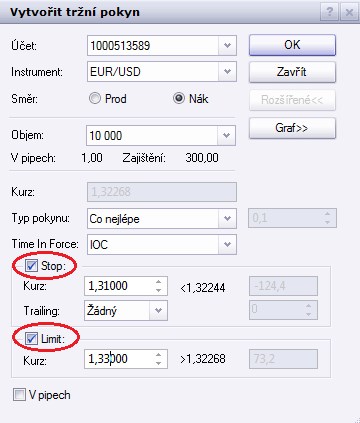360x423 pixels.
Task: Open the Trailing Žádný dropdown
Action: pos(158,311)
